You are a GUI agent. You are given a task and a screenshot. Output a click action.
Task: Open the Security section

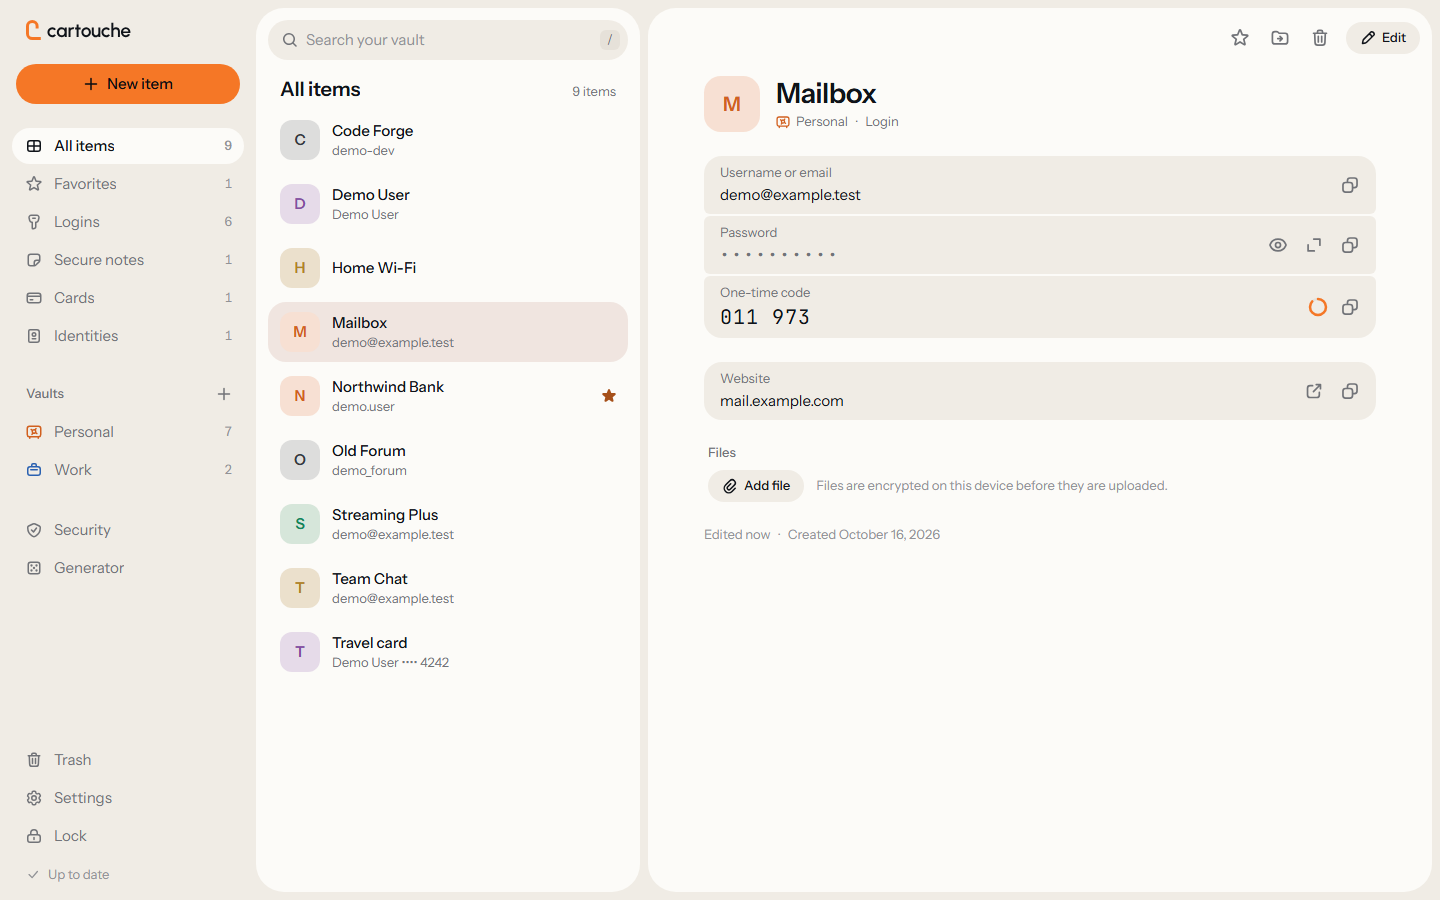click(x=128, y=530)
